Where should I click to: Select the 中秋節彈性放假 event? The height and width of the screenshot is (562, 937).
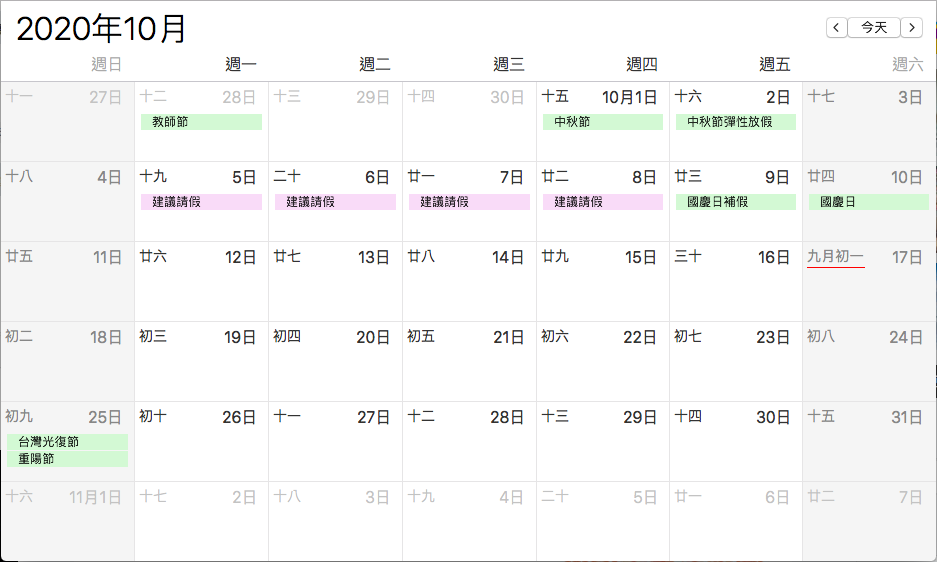coord(736,122)
